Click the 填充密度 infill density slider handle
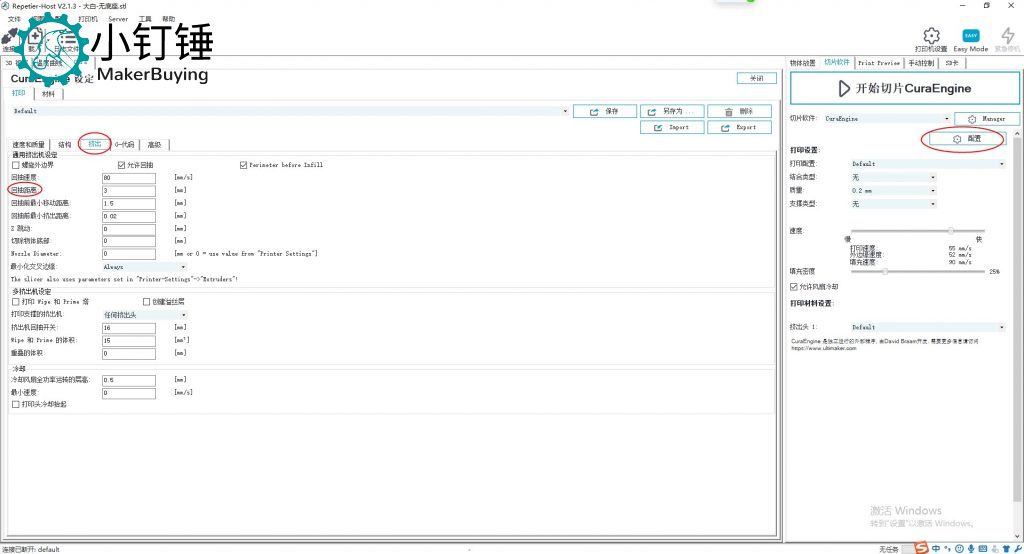 [885, 271]
